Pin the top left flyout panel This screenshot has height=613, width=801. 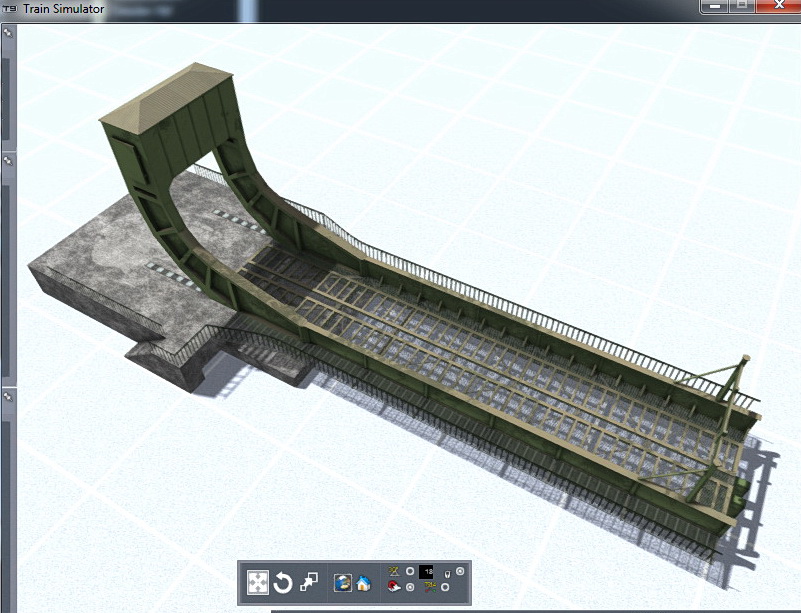click(x=8, y=32)
